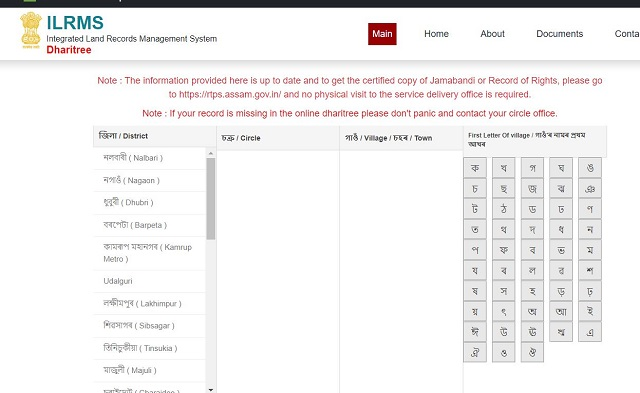Screen dimensions: 640x393
Task: Filter by letter ৰ
Action: click(x=504, y=270)
